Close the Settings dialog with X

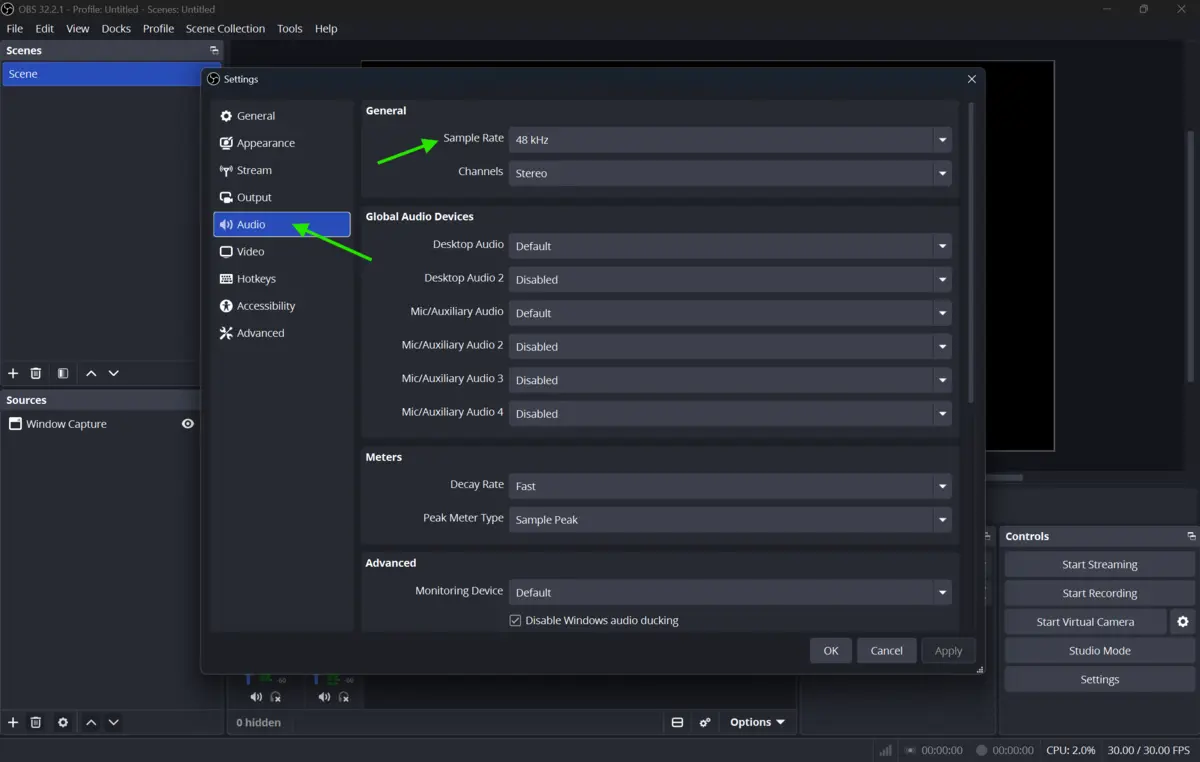[x=971, y=79]
